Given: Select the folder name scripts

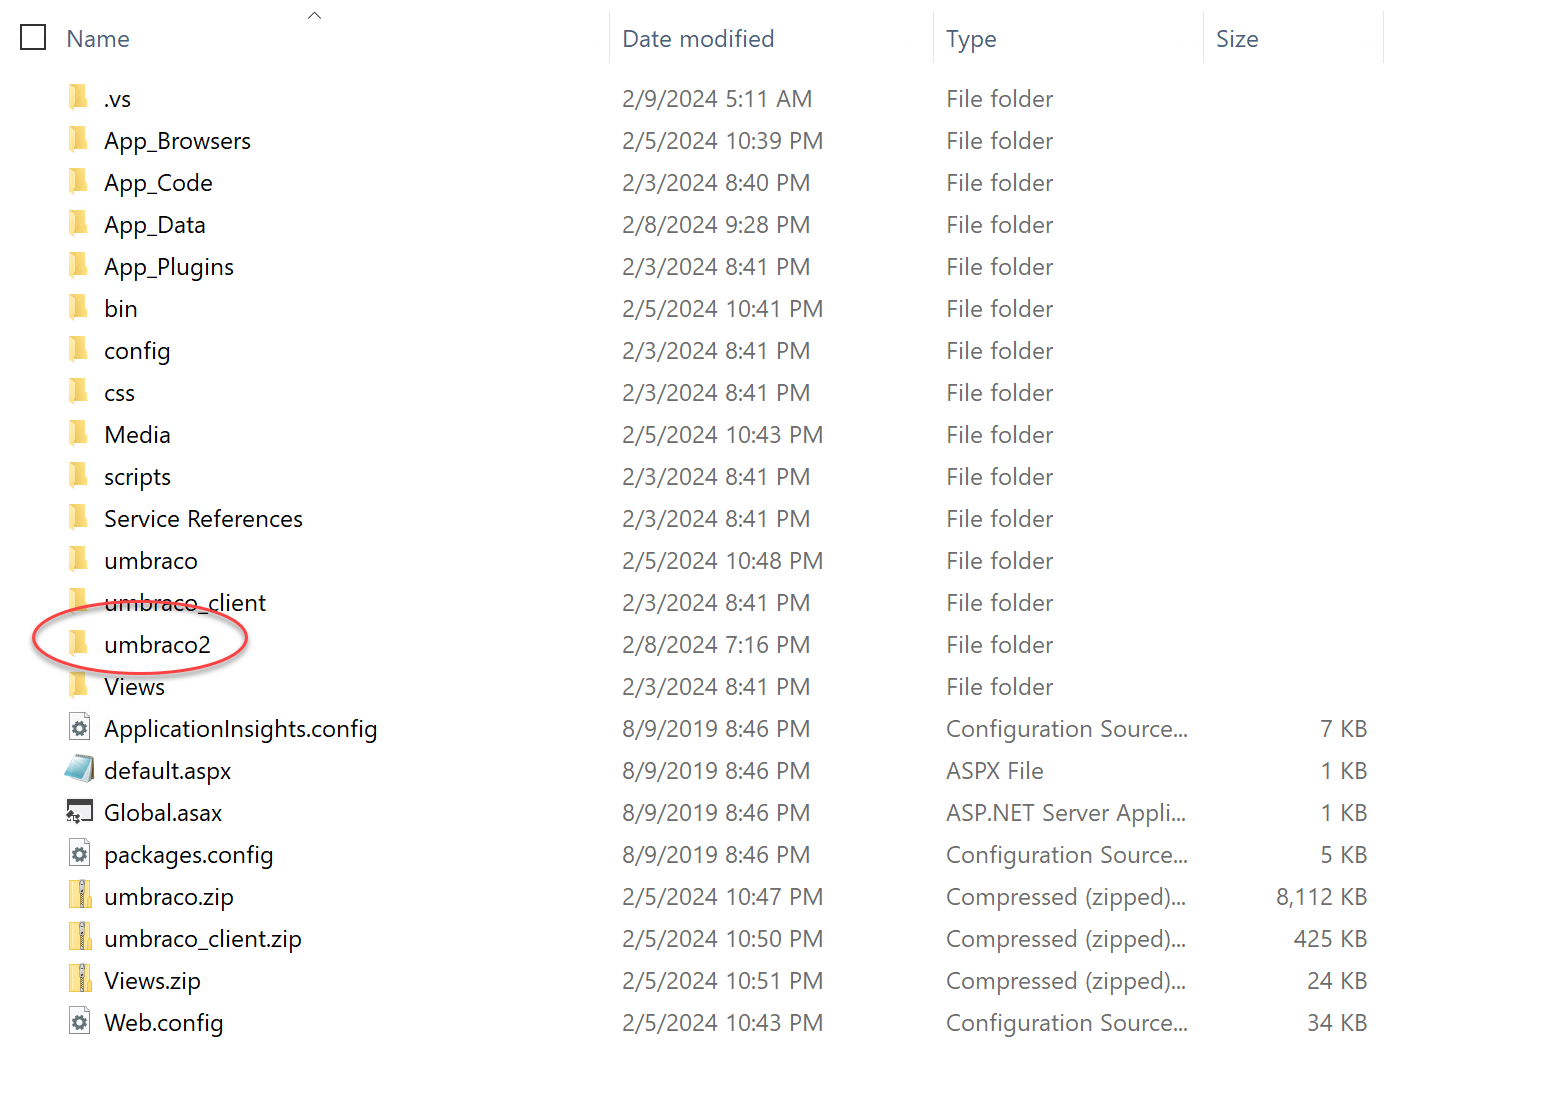Looking at the screenshot, I should [137, 477].
